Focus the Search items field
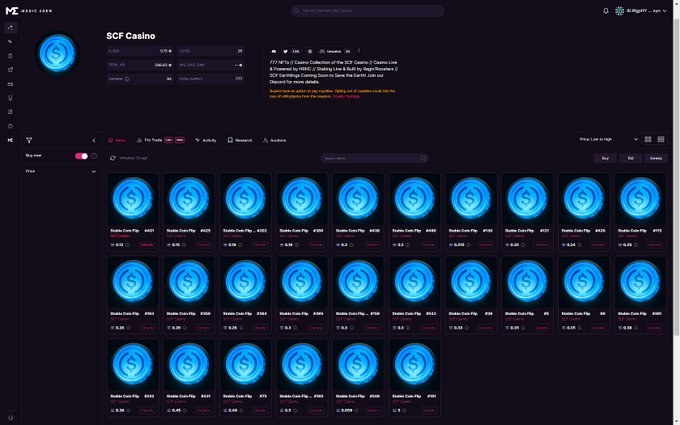Image resolution: width=680 pixels, height=425 pixels. point(374,158)
